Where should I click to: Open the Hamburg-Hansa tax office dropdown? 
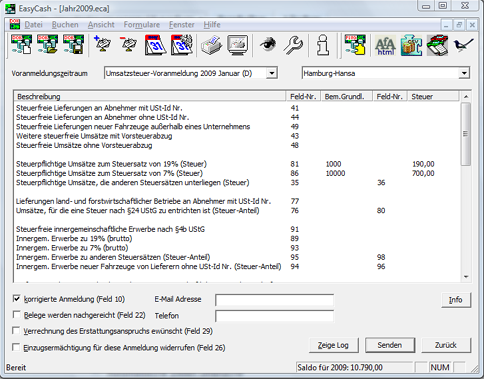(x=464, y=73)
